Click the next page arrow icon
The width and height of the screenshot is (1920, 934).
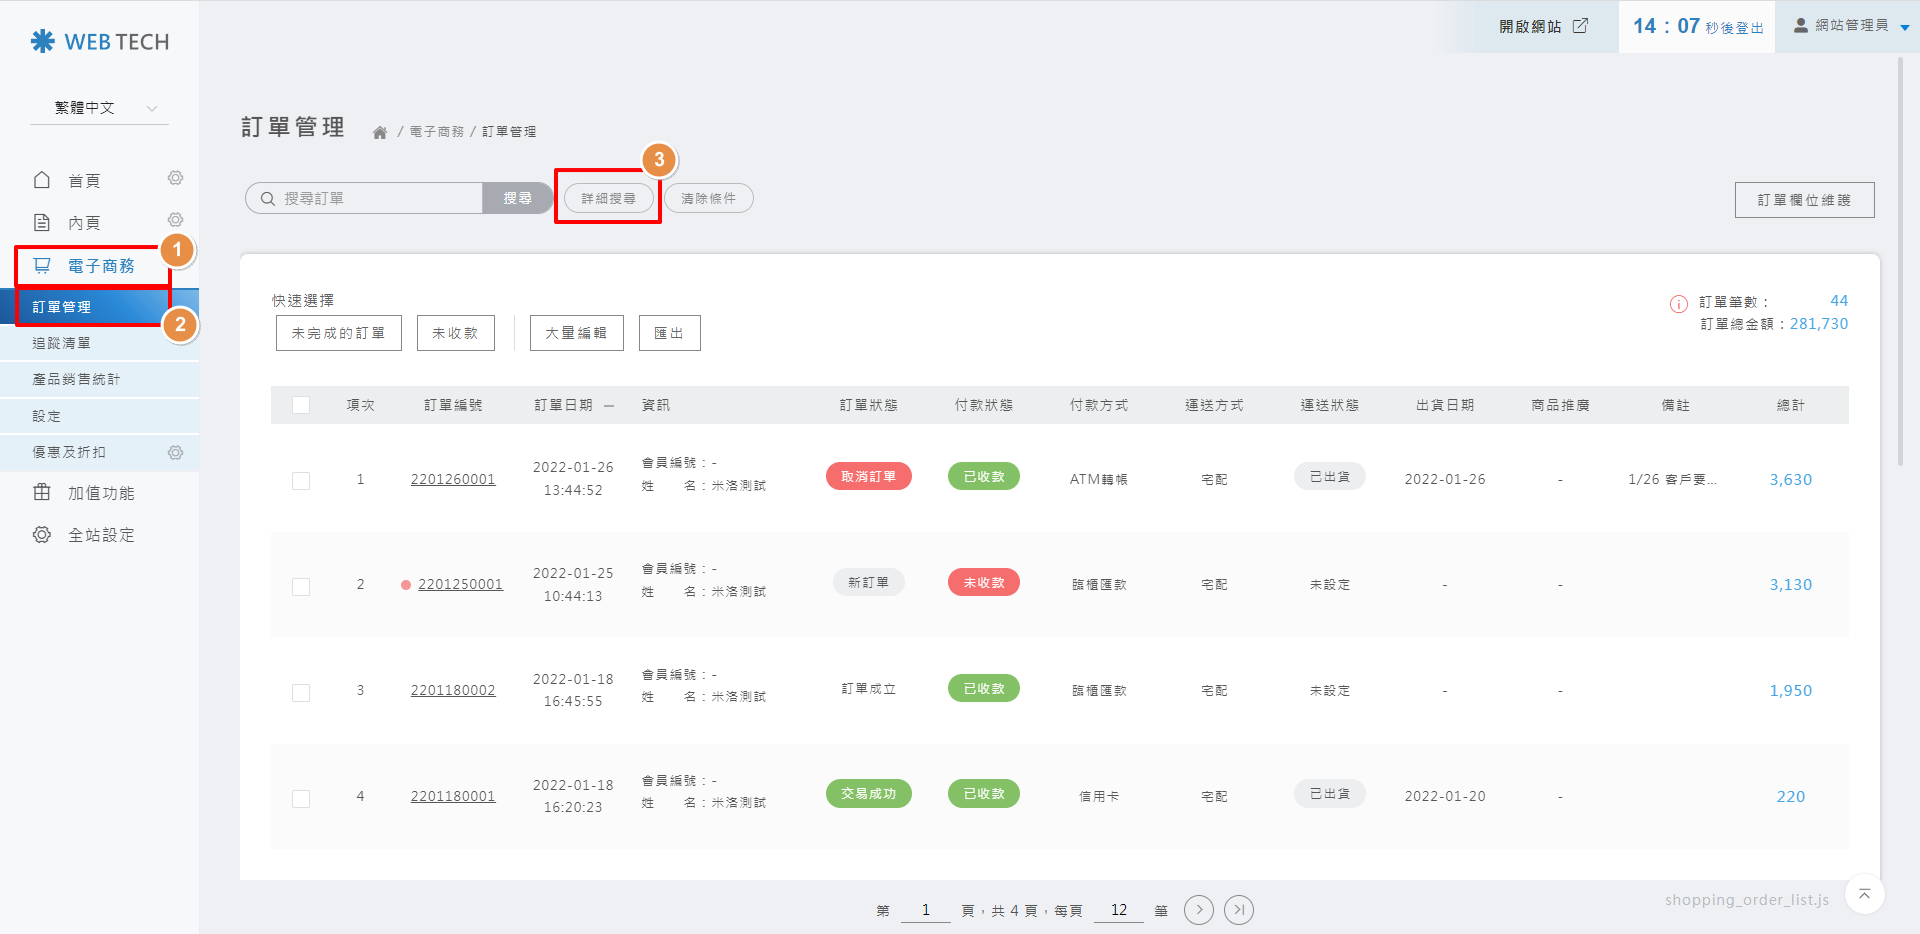pyautogui.click(x=1198, y=910)
